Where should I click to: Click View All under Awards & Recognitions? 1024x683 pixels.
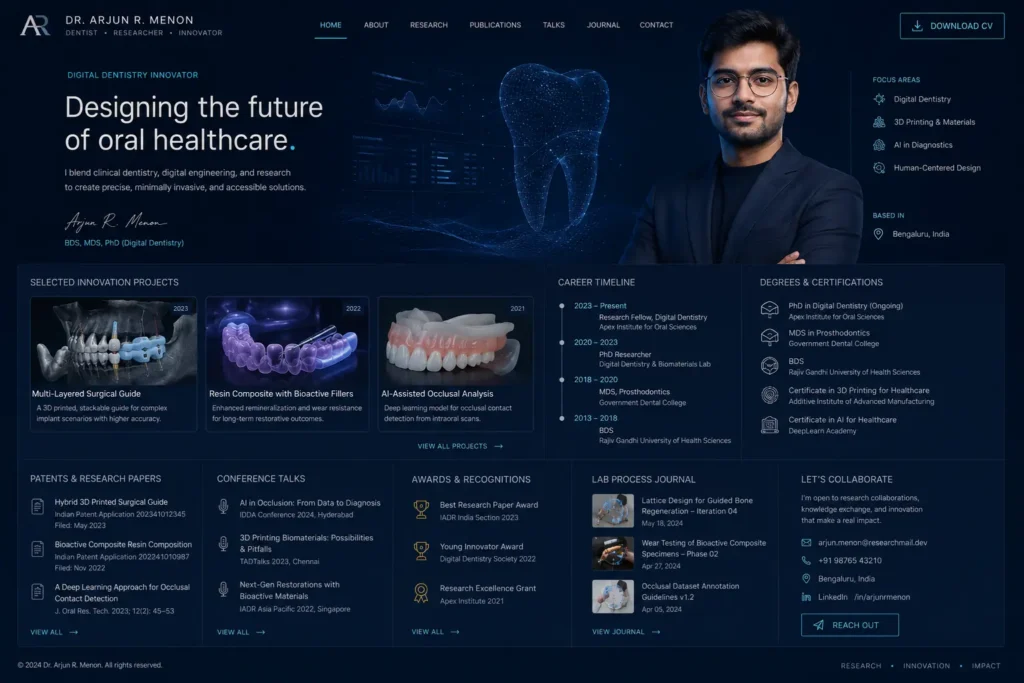[436, 632]
